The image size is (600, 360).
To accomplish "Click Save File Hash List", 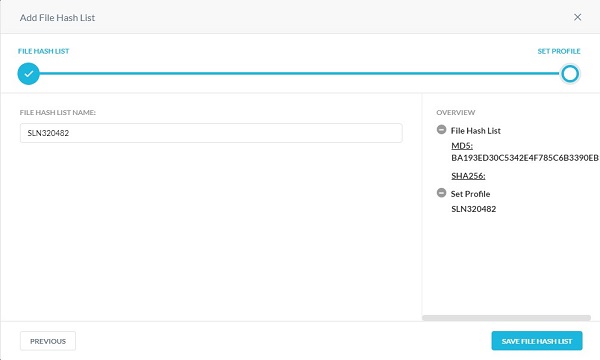I will pyautogui.click(x=537, y=341).
